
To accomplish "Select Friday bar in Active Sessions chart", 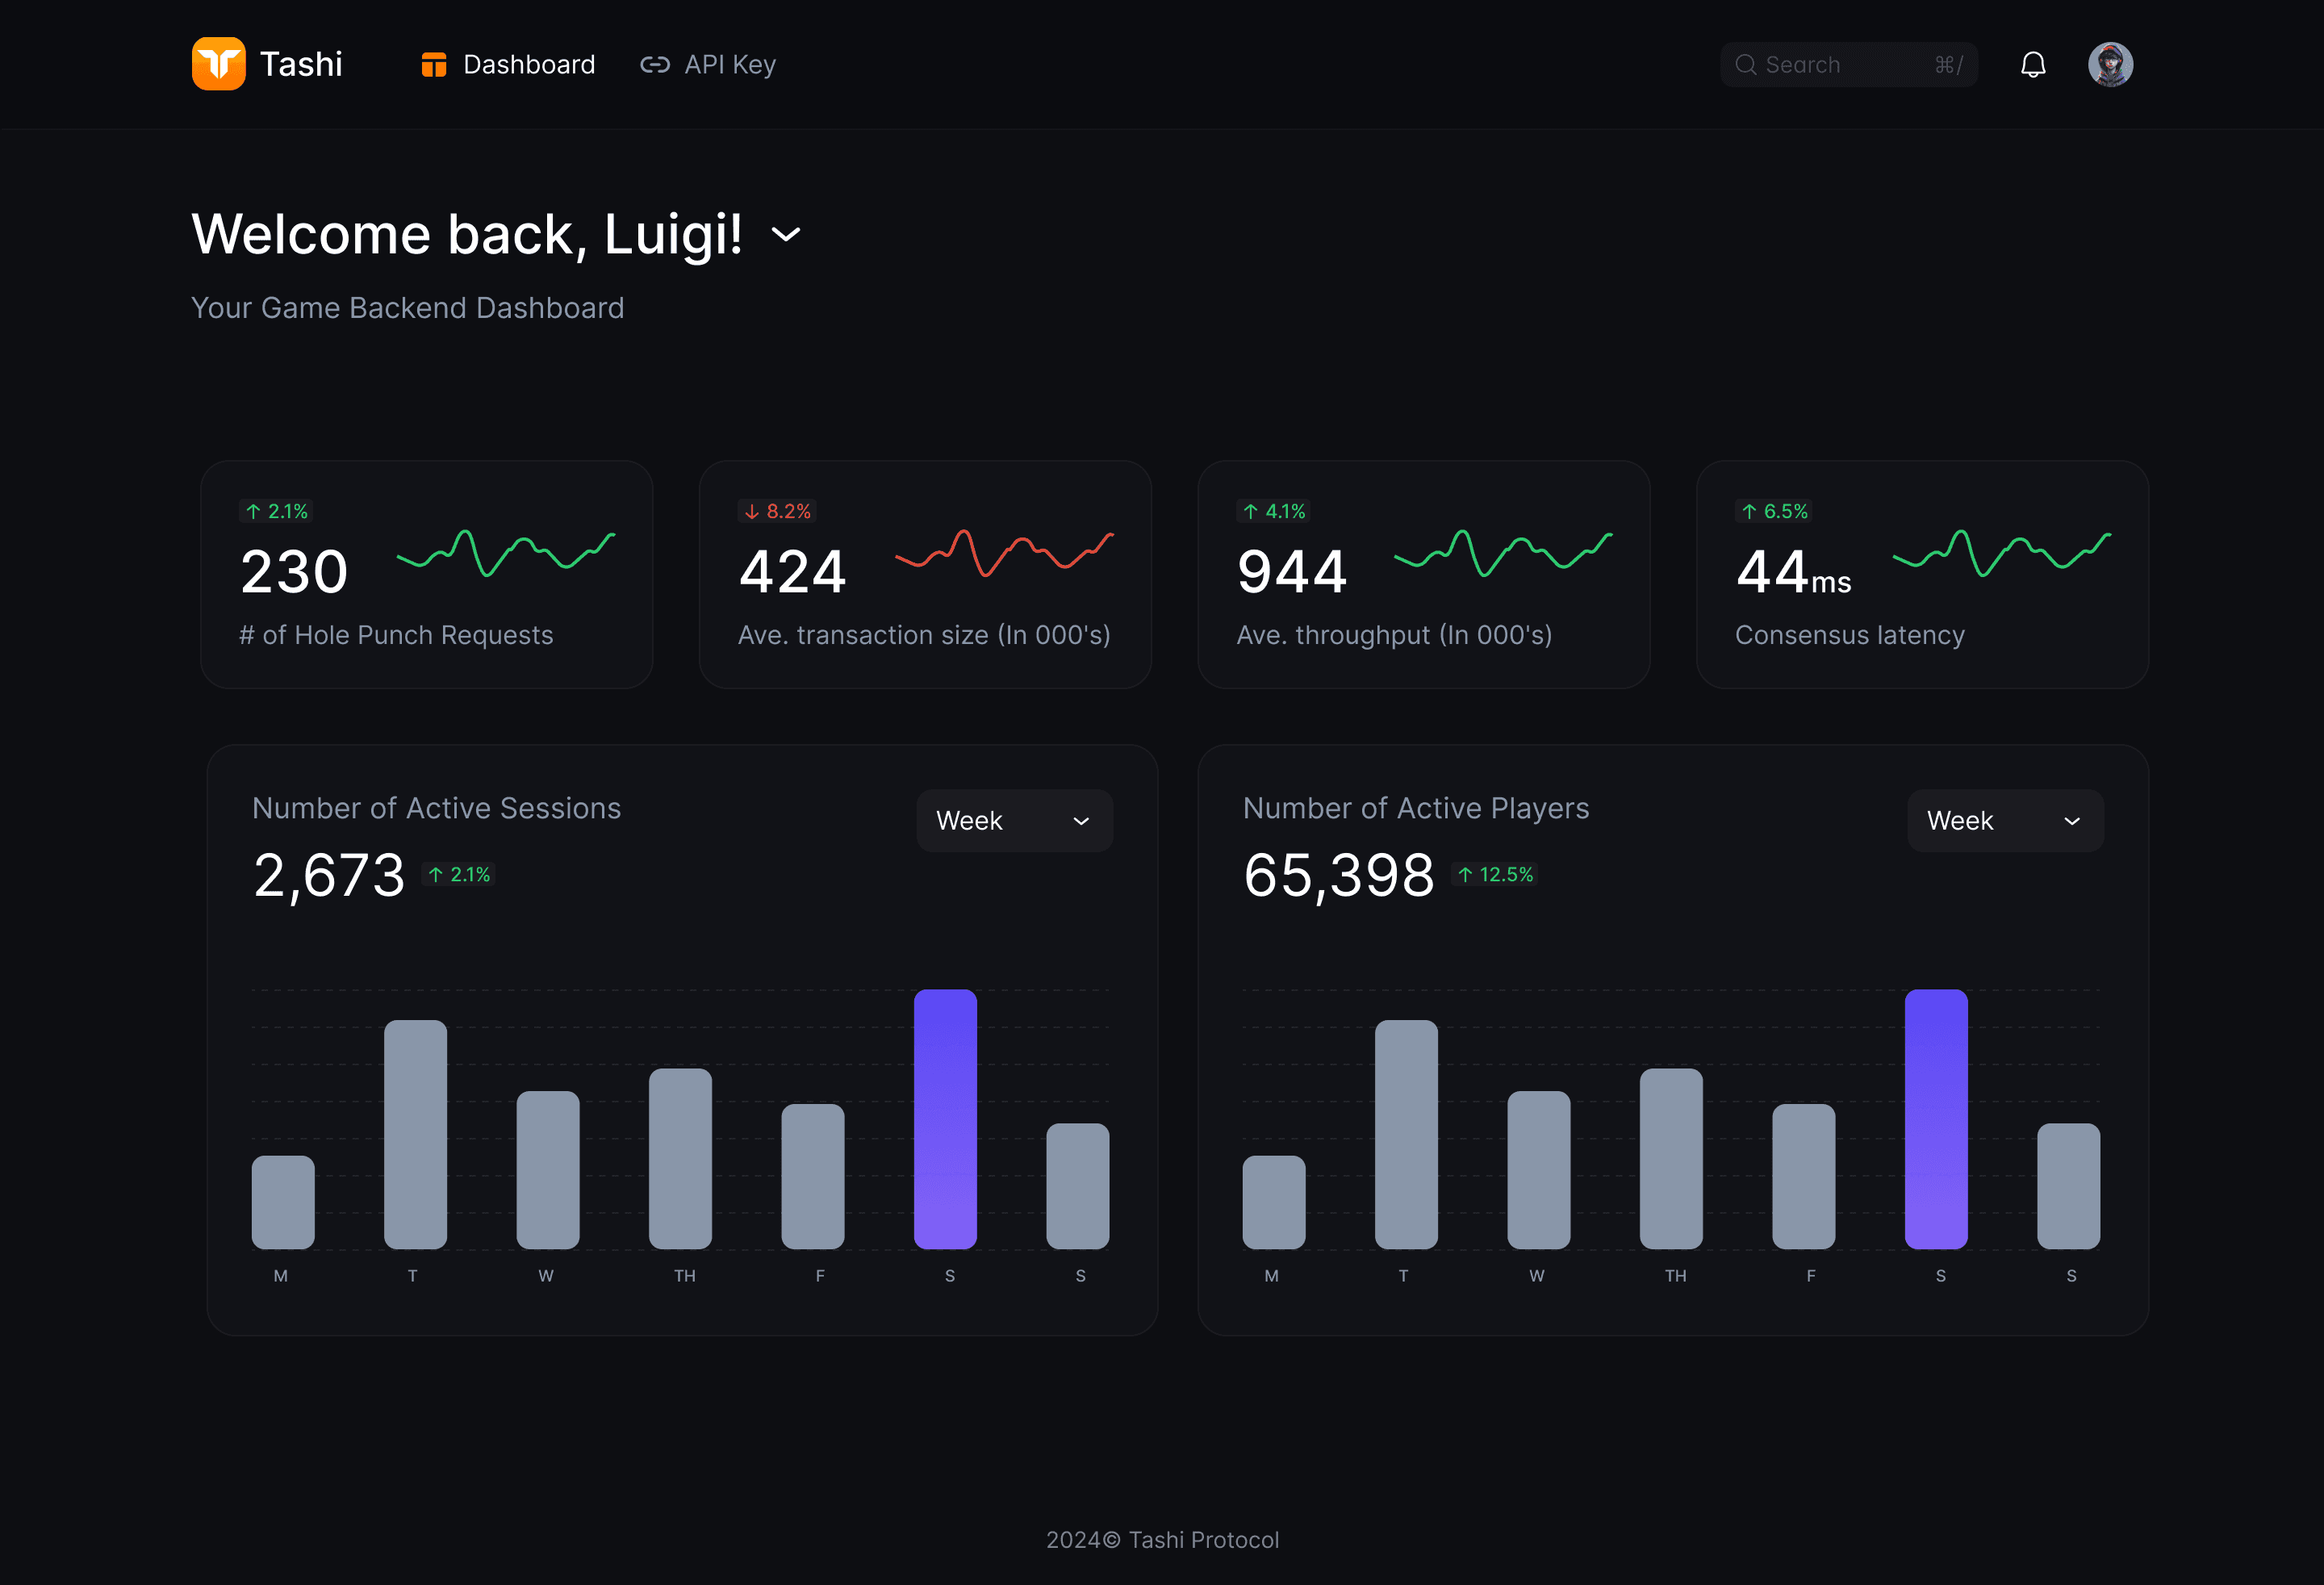I will click(x=813, y=1177).
